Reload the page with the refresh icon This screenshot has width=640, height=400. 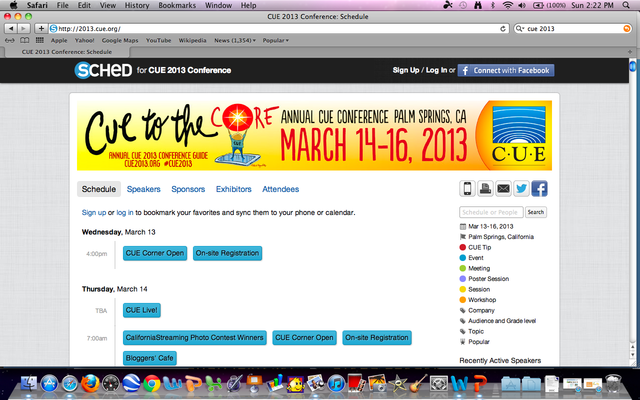(x=503, y=29)
